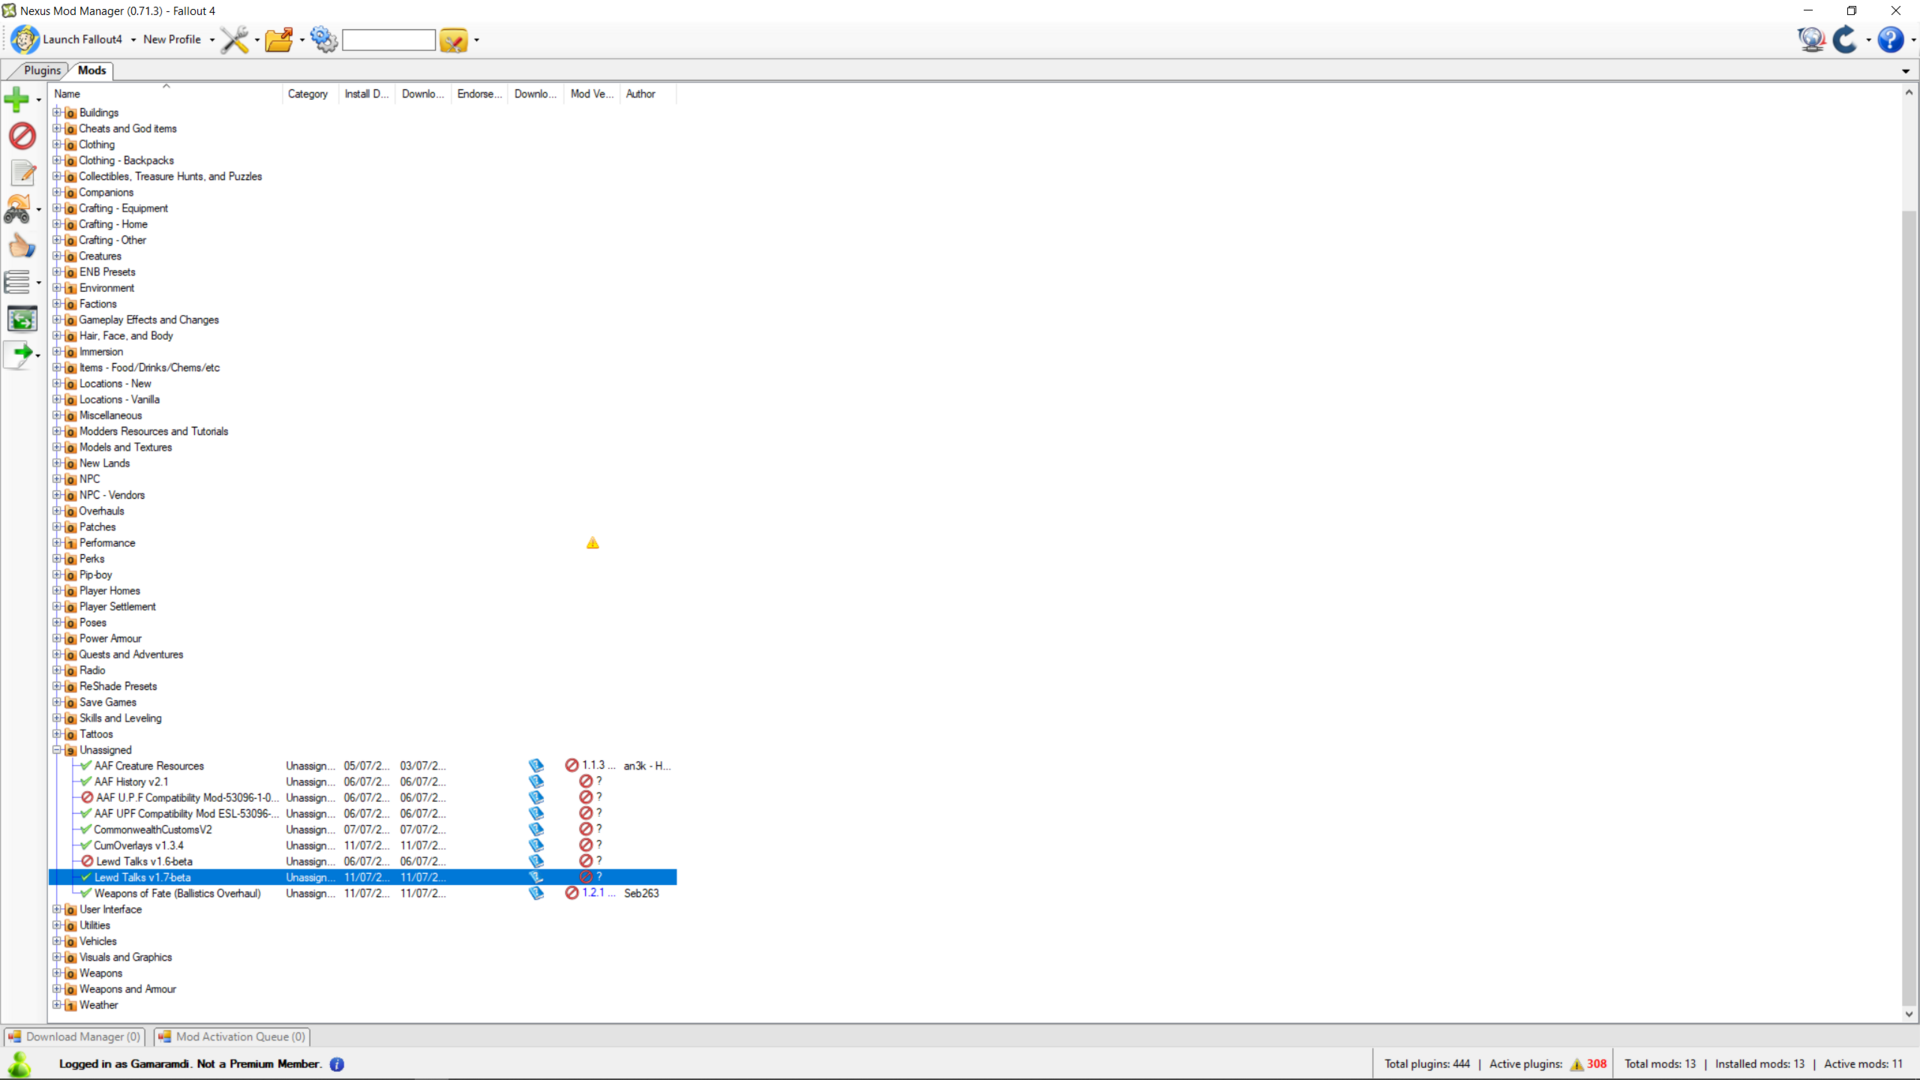Toggle AAF UPF Compatibility Mod ESL checkmark
1920x1080 pixels.
click(x=86, y=814)
